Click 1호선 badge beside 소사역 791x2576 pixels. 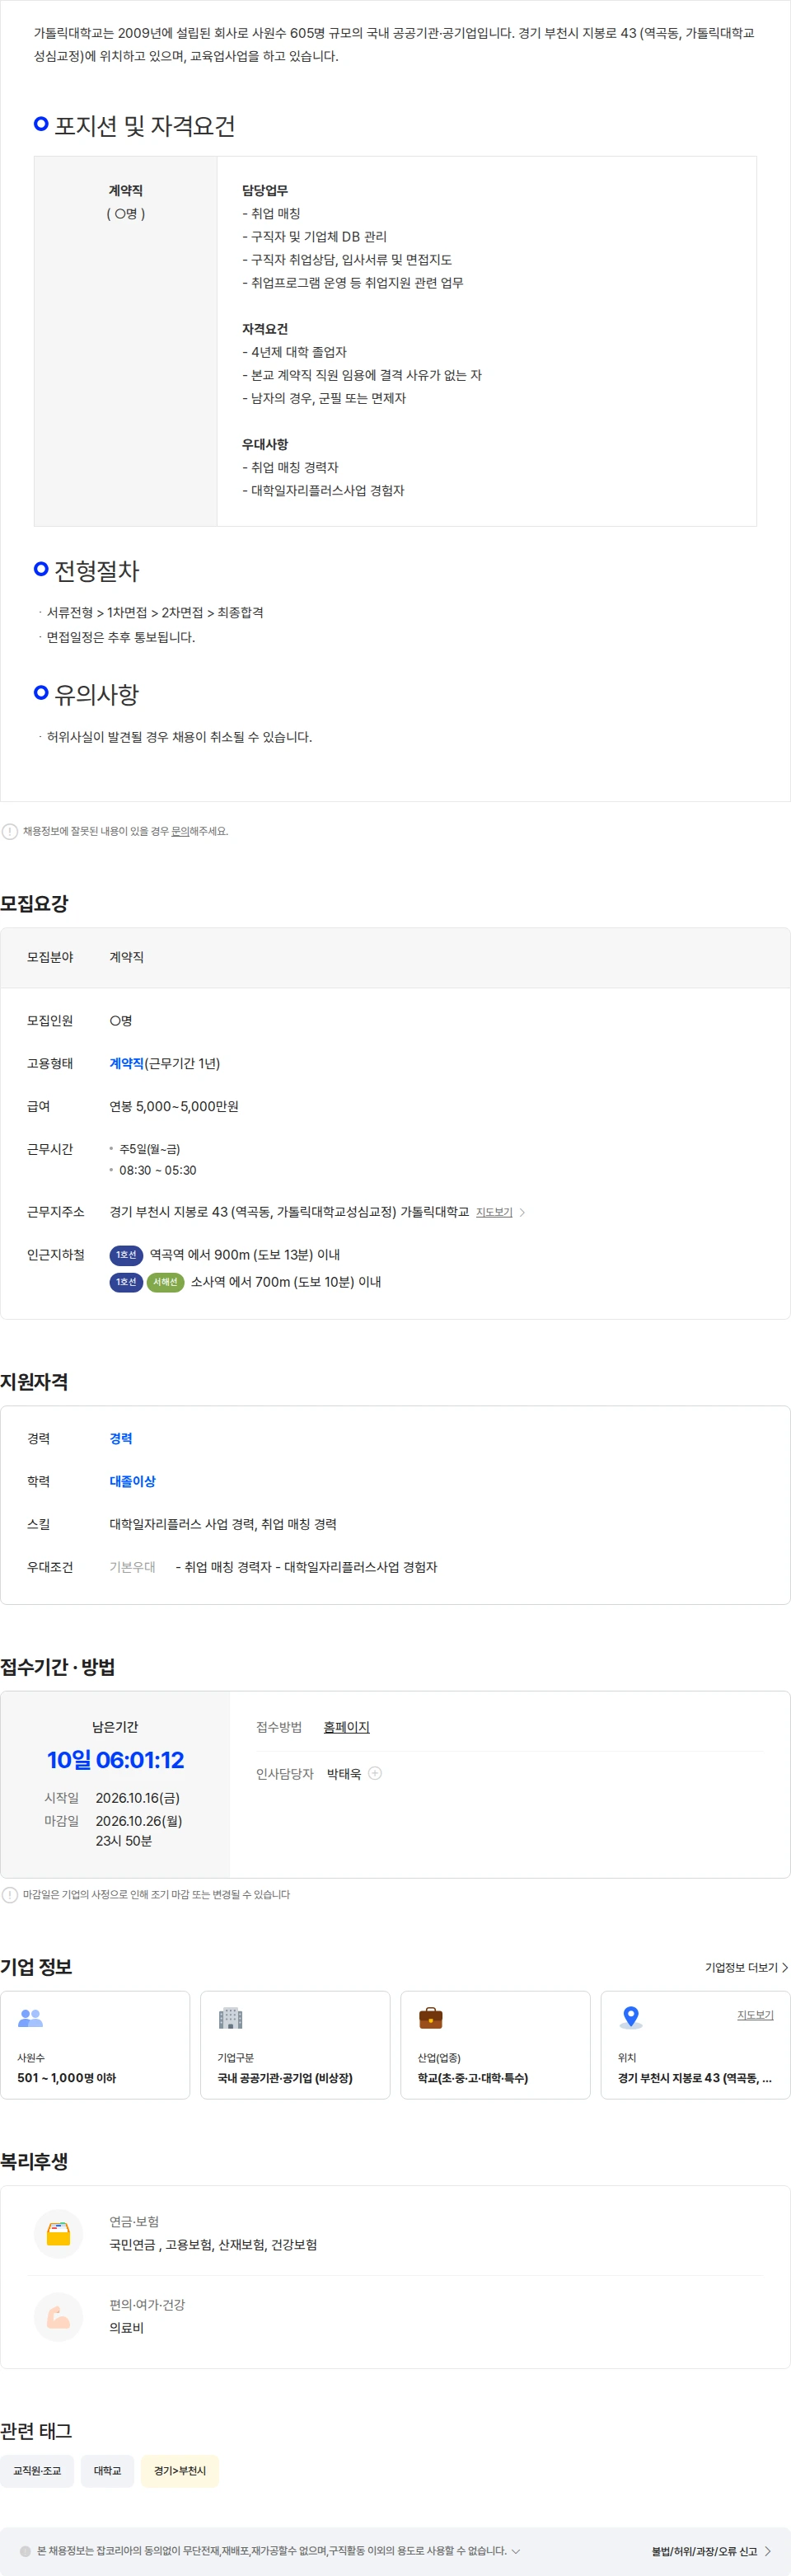(x=126, y=1282)
